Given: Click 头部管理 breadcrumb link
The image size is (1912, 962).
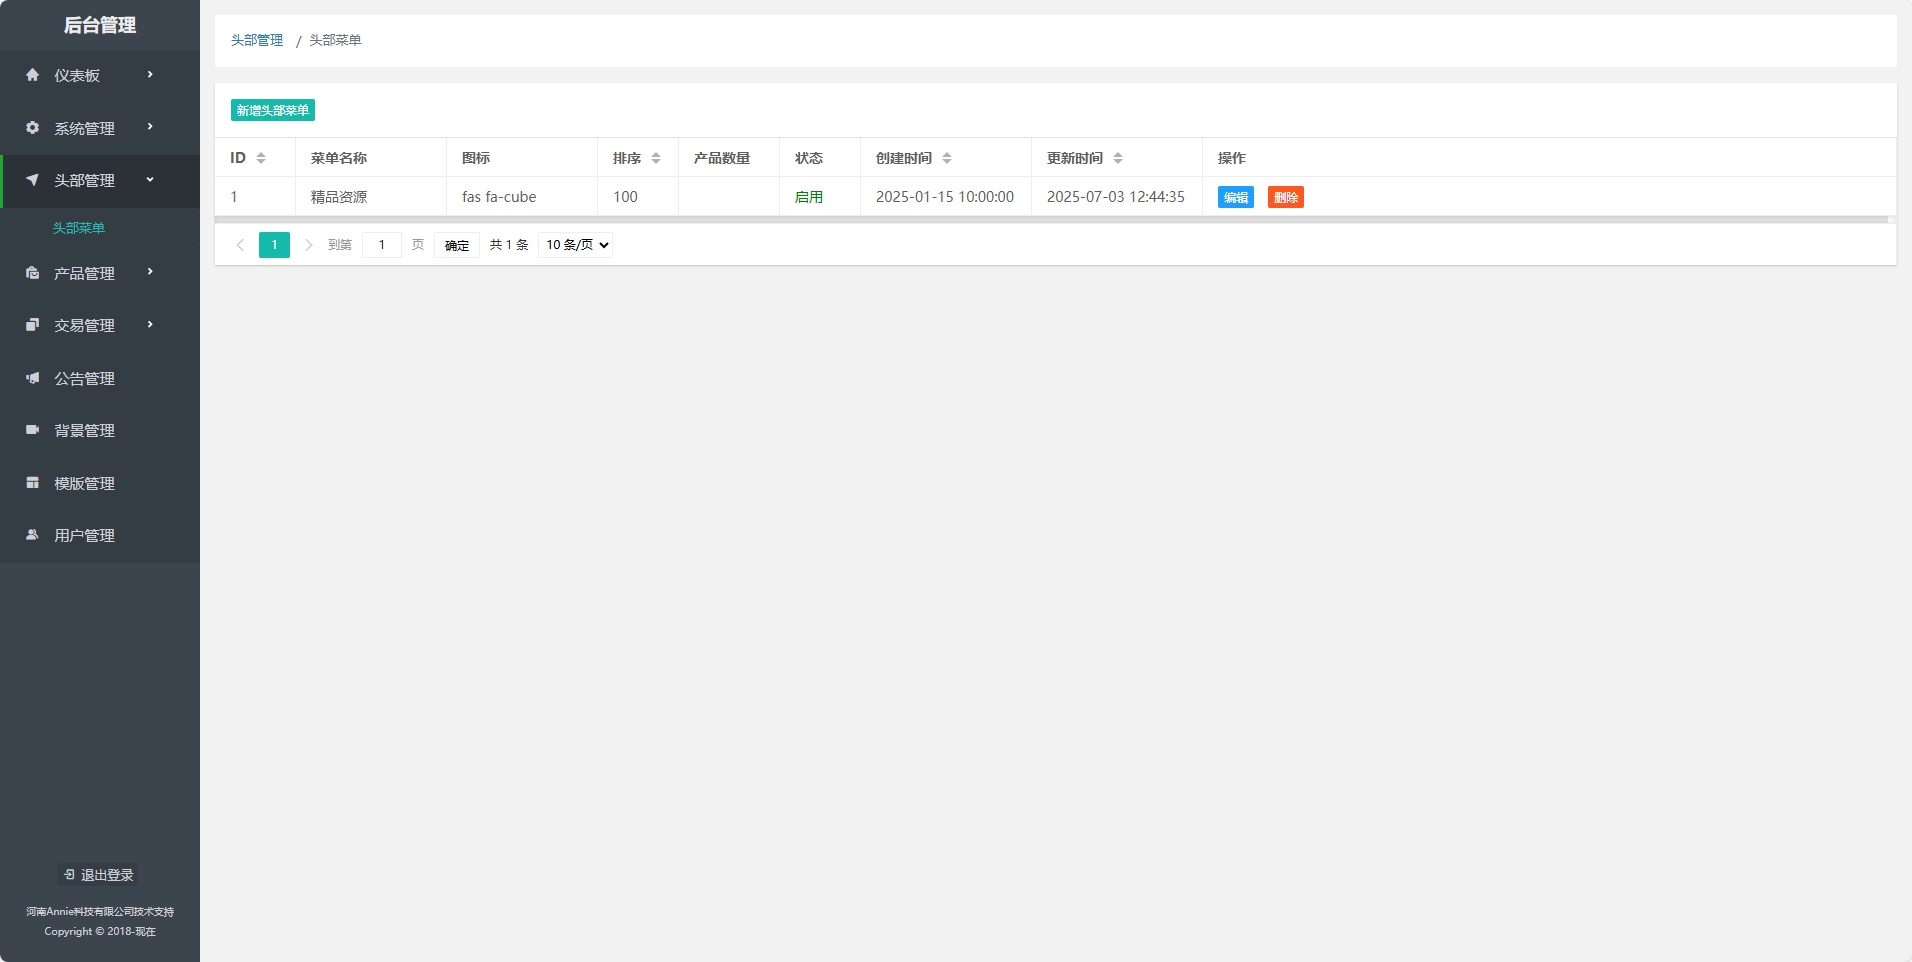Looking at the screenshot, I should click(257, 40).
